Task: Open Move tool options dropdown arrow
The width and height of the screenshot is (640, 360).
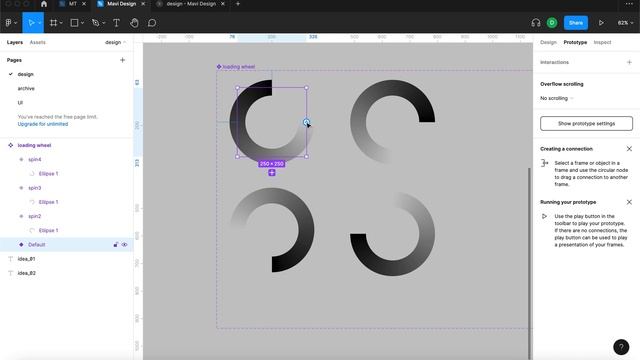Action: point(40,23)
